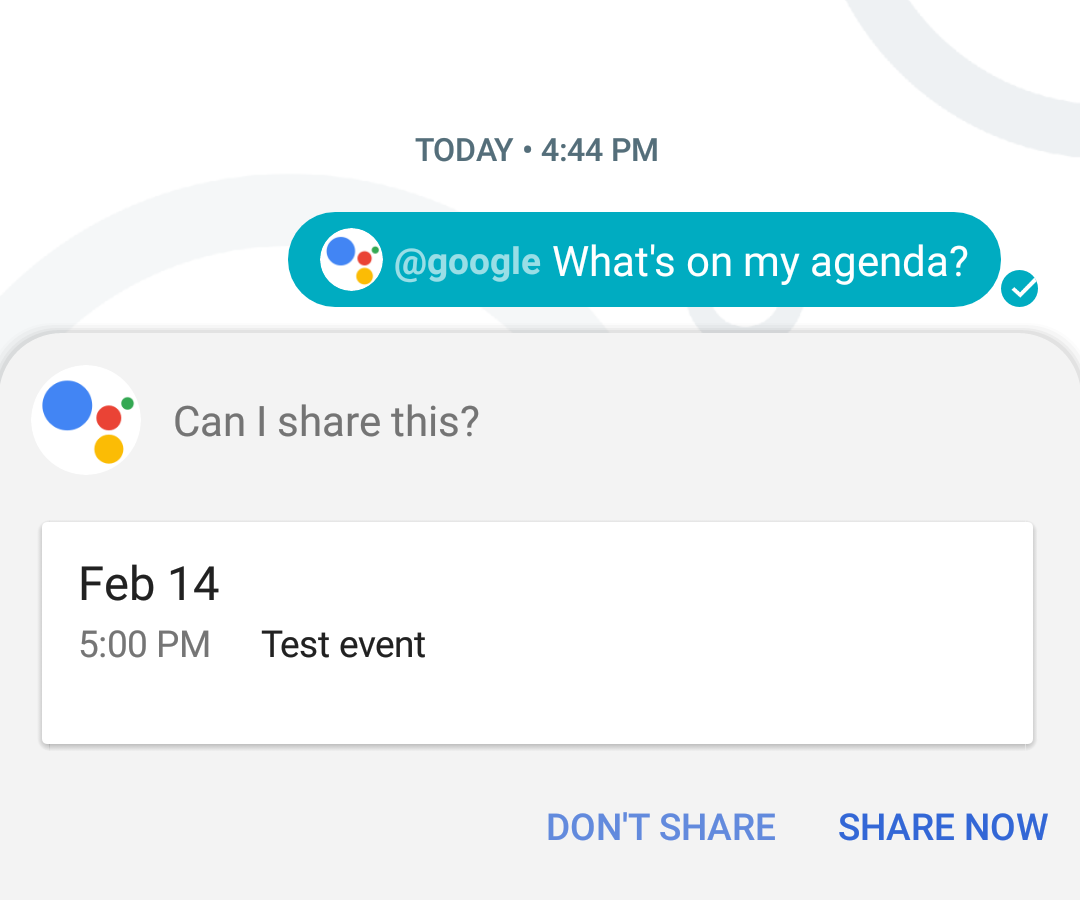This screenshot has height=900, width=1080.
Task: Select the @google mention in the message
Action: click(468, 262)
